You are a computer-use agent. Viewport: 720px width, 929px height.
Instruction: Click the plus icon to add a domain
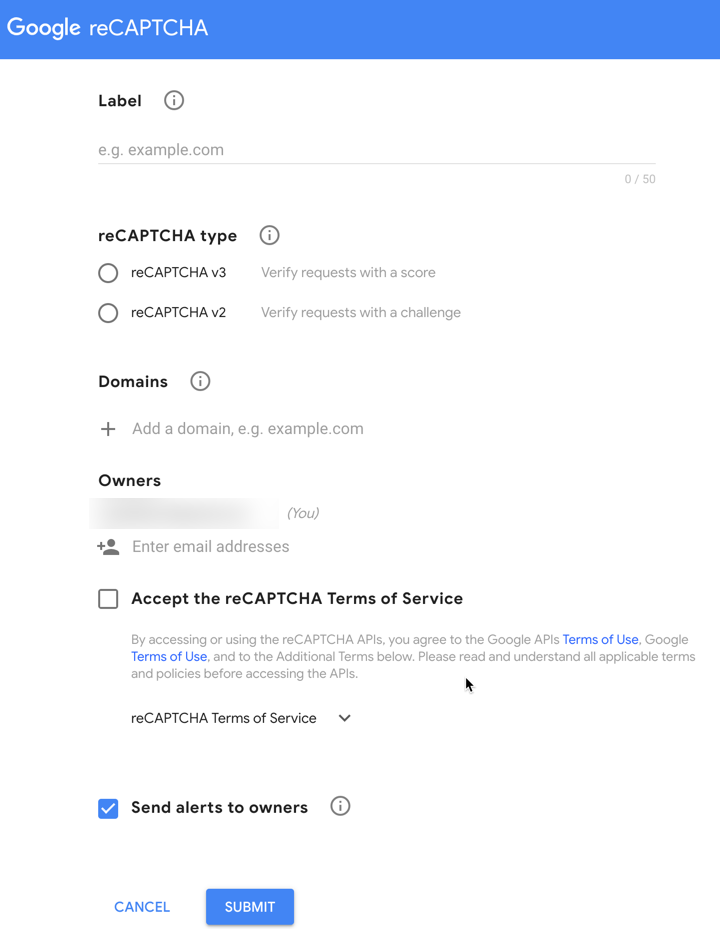pos(108,429)
